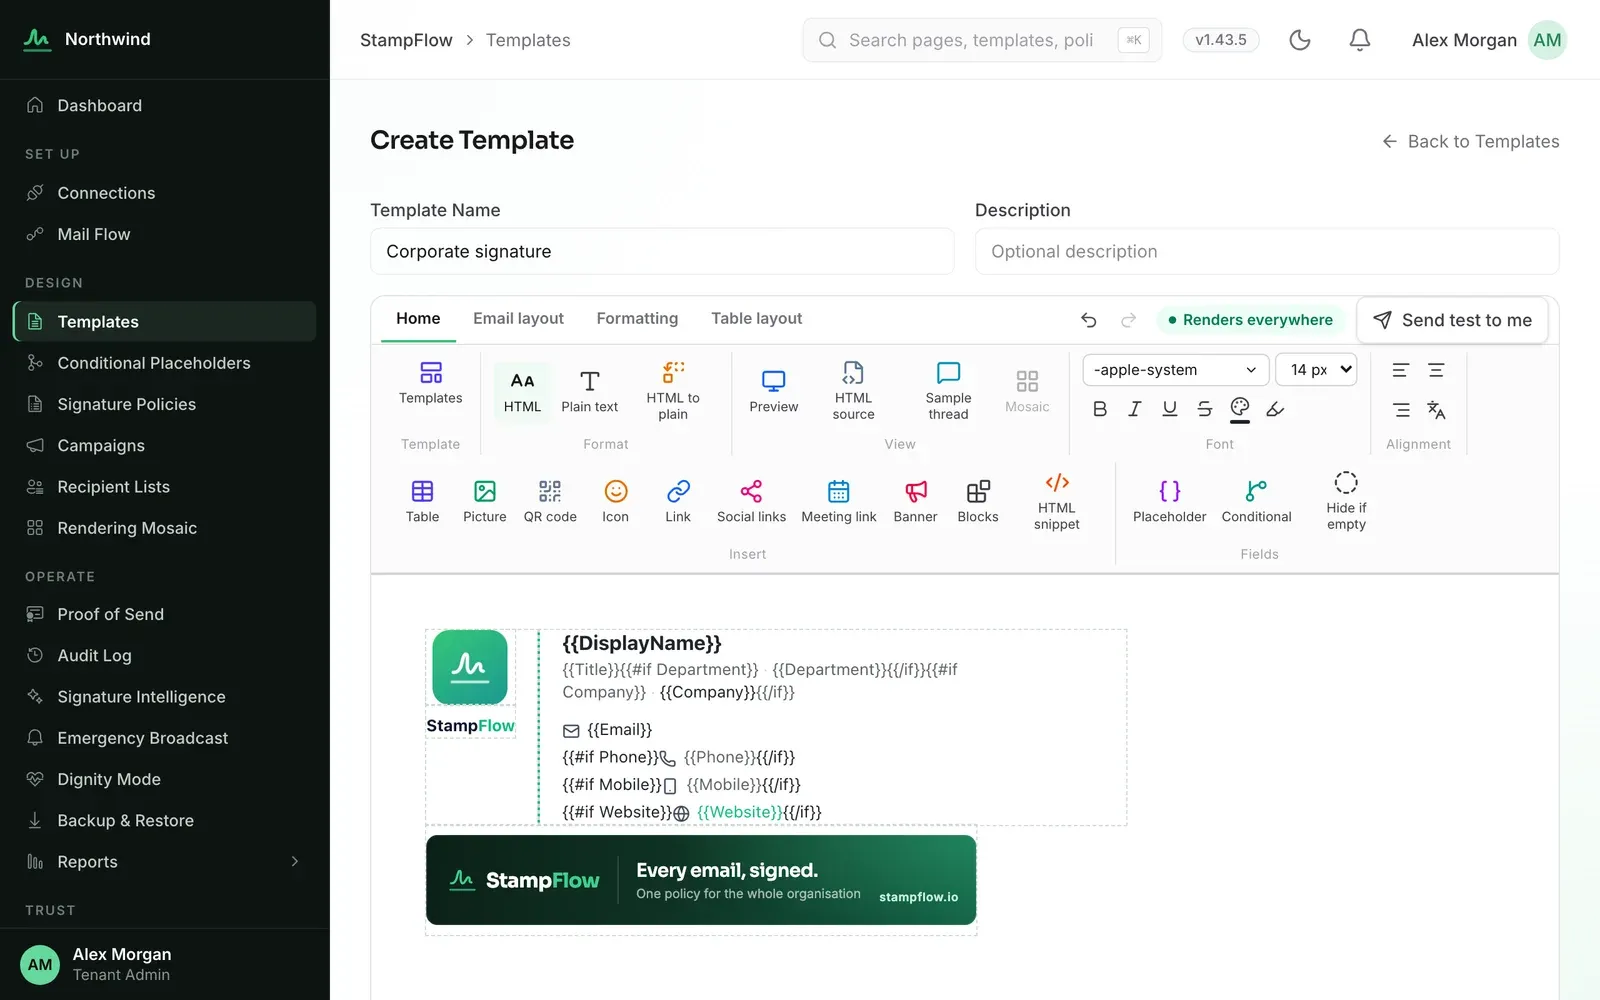Insert Blocks

click(978, 501)
